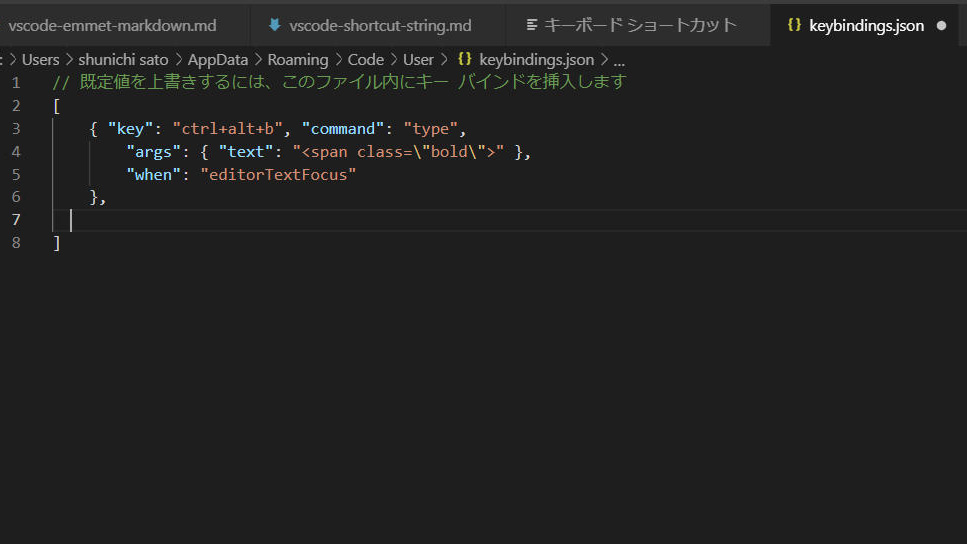Click the braces icon in the breadcrumb

pyautogui.click(x=465, y=59)
